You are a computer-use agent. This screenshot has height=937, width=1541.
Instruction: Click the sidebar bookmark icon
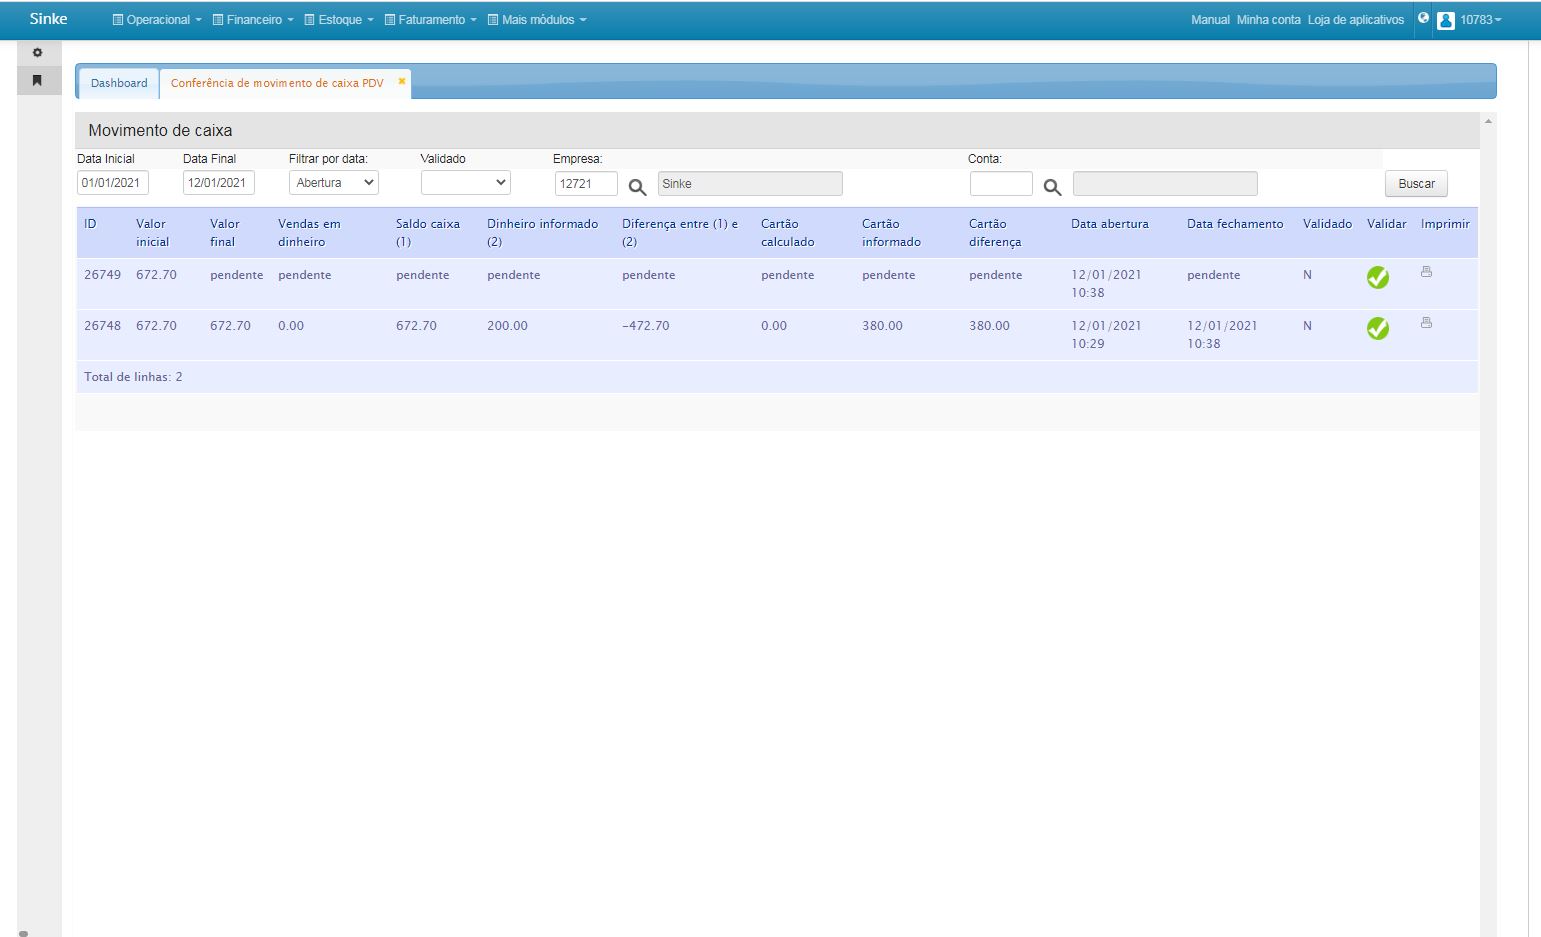point(38,80)
